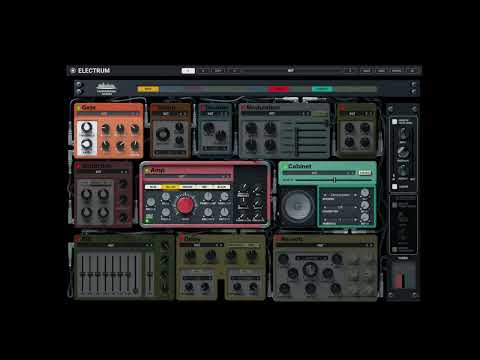Click the rightmost separate EQ fader
Image resolution: width=480 pixels, height=360 pixels.
pos(150,275)
